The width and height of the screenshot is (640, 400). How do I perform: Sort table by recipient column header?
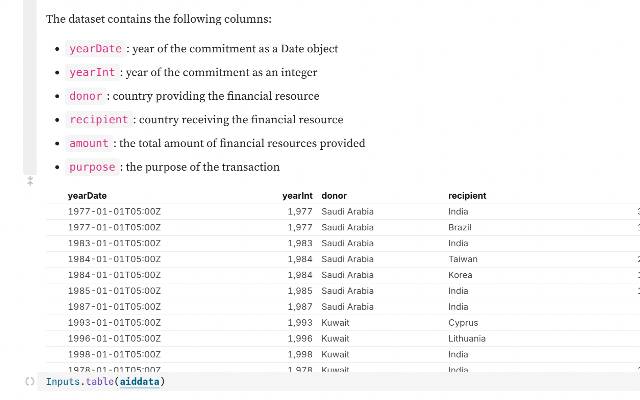[467, 196]
